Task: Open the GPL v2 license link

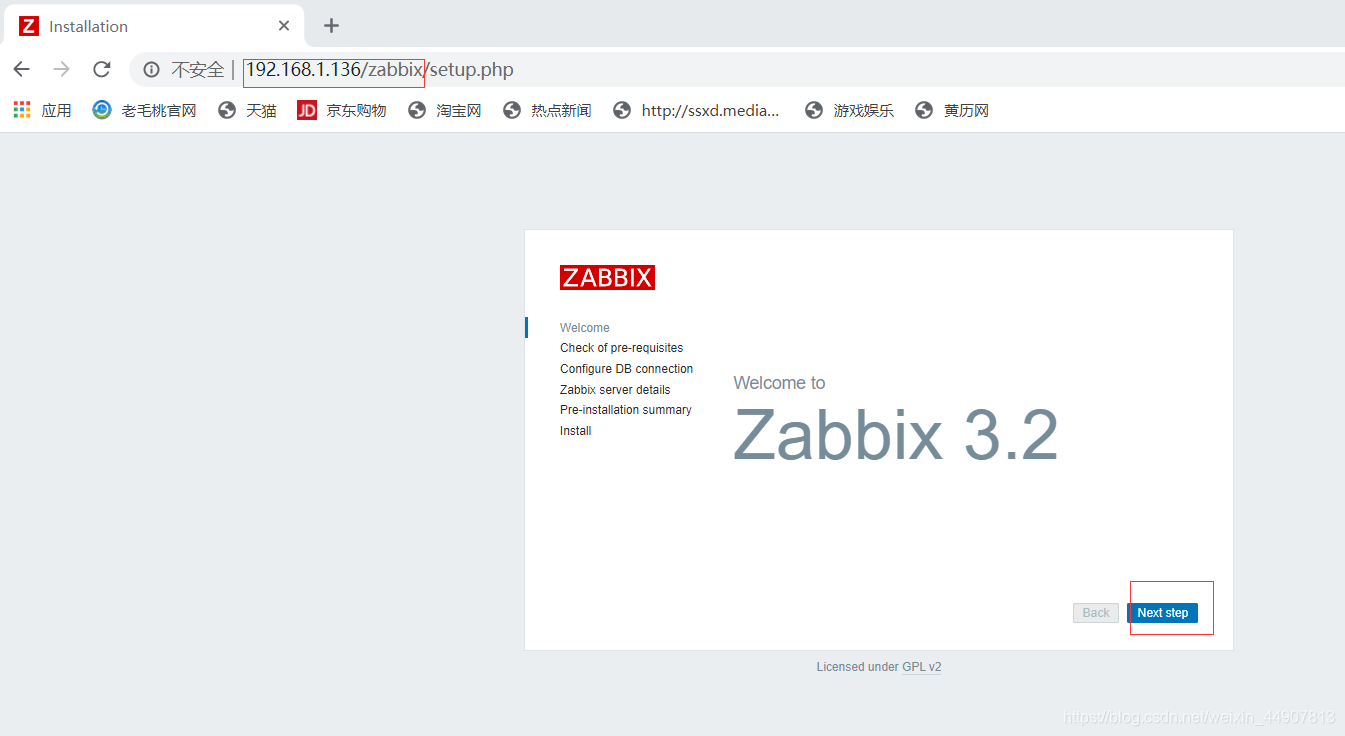Action: (921, 667)
